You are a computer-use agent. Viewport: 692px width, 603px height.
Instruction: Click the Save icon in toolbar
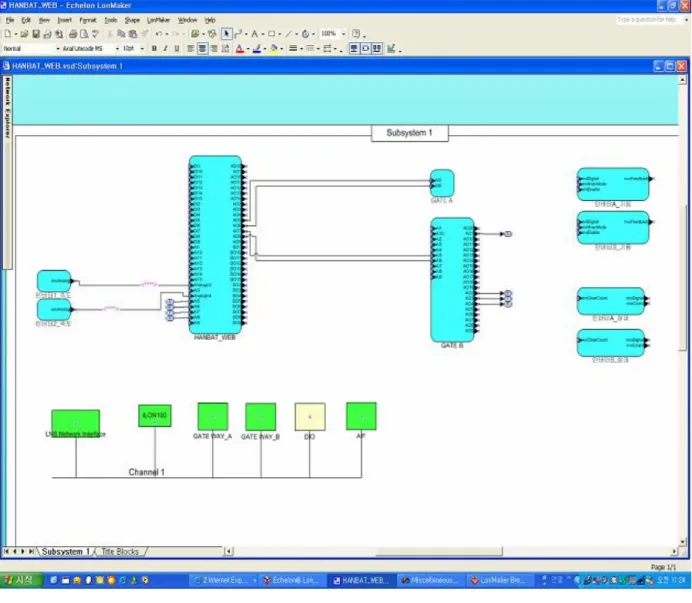(36, 34)
